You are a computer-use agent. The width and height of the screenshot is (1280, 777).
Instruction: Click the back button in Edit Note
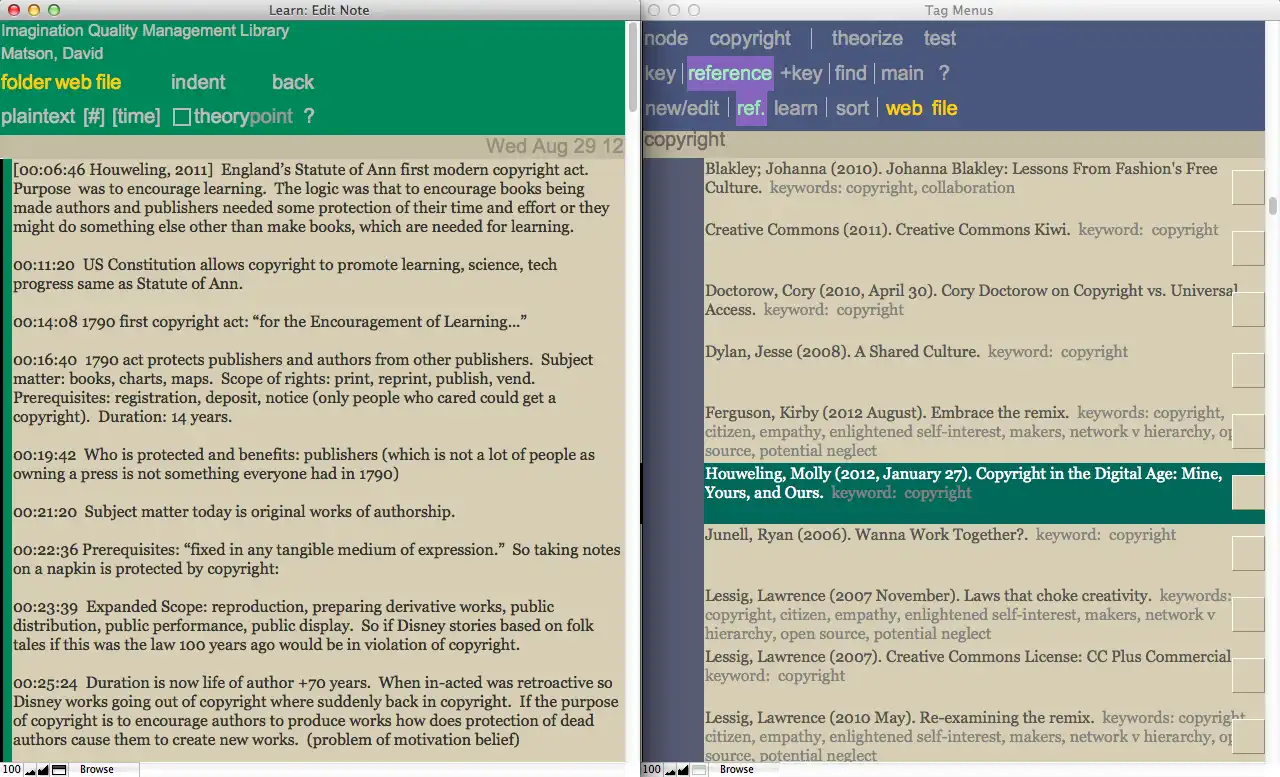click(x=293, y=82)
